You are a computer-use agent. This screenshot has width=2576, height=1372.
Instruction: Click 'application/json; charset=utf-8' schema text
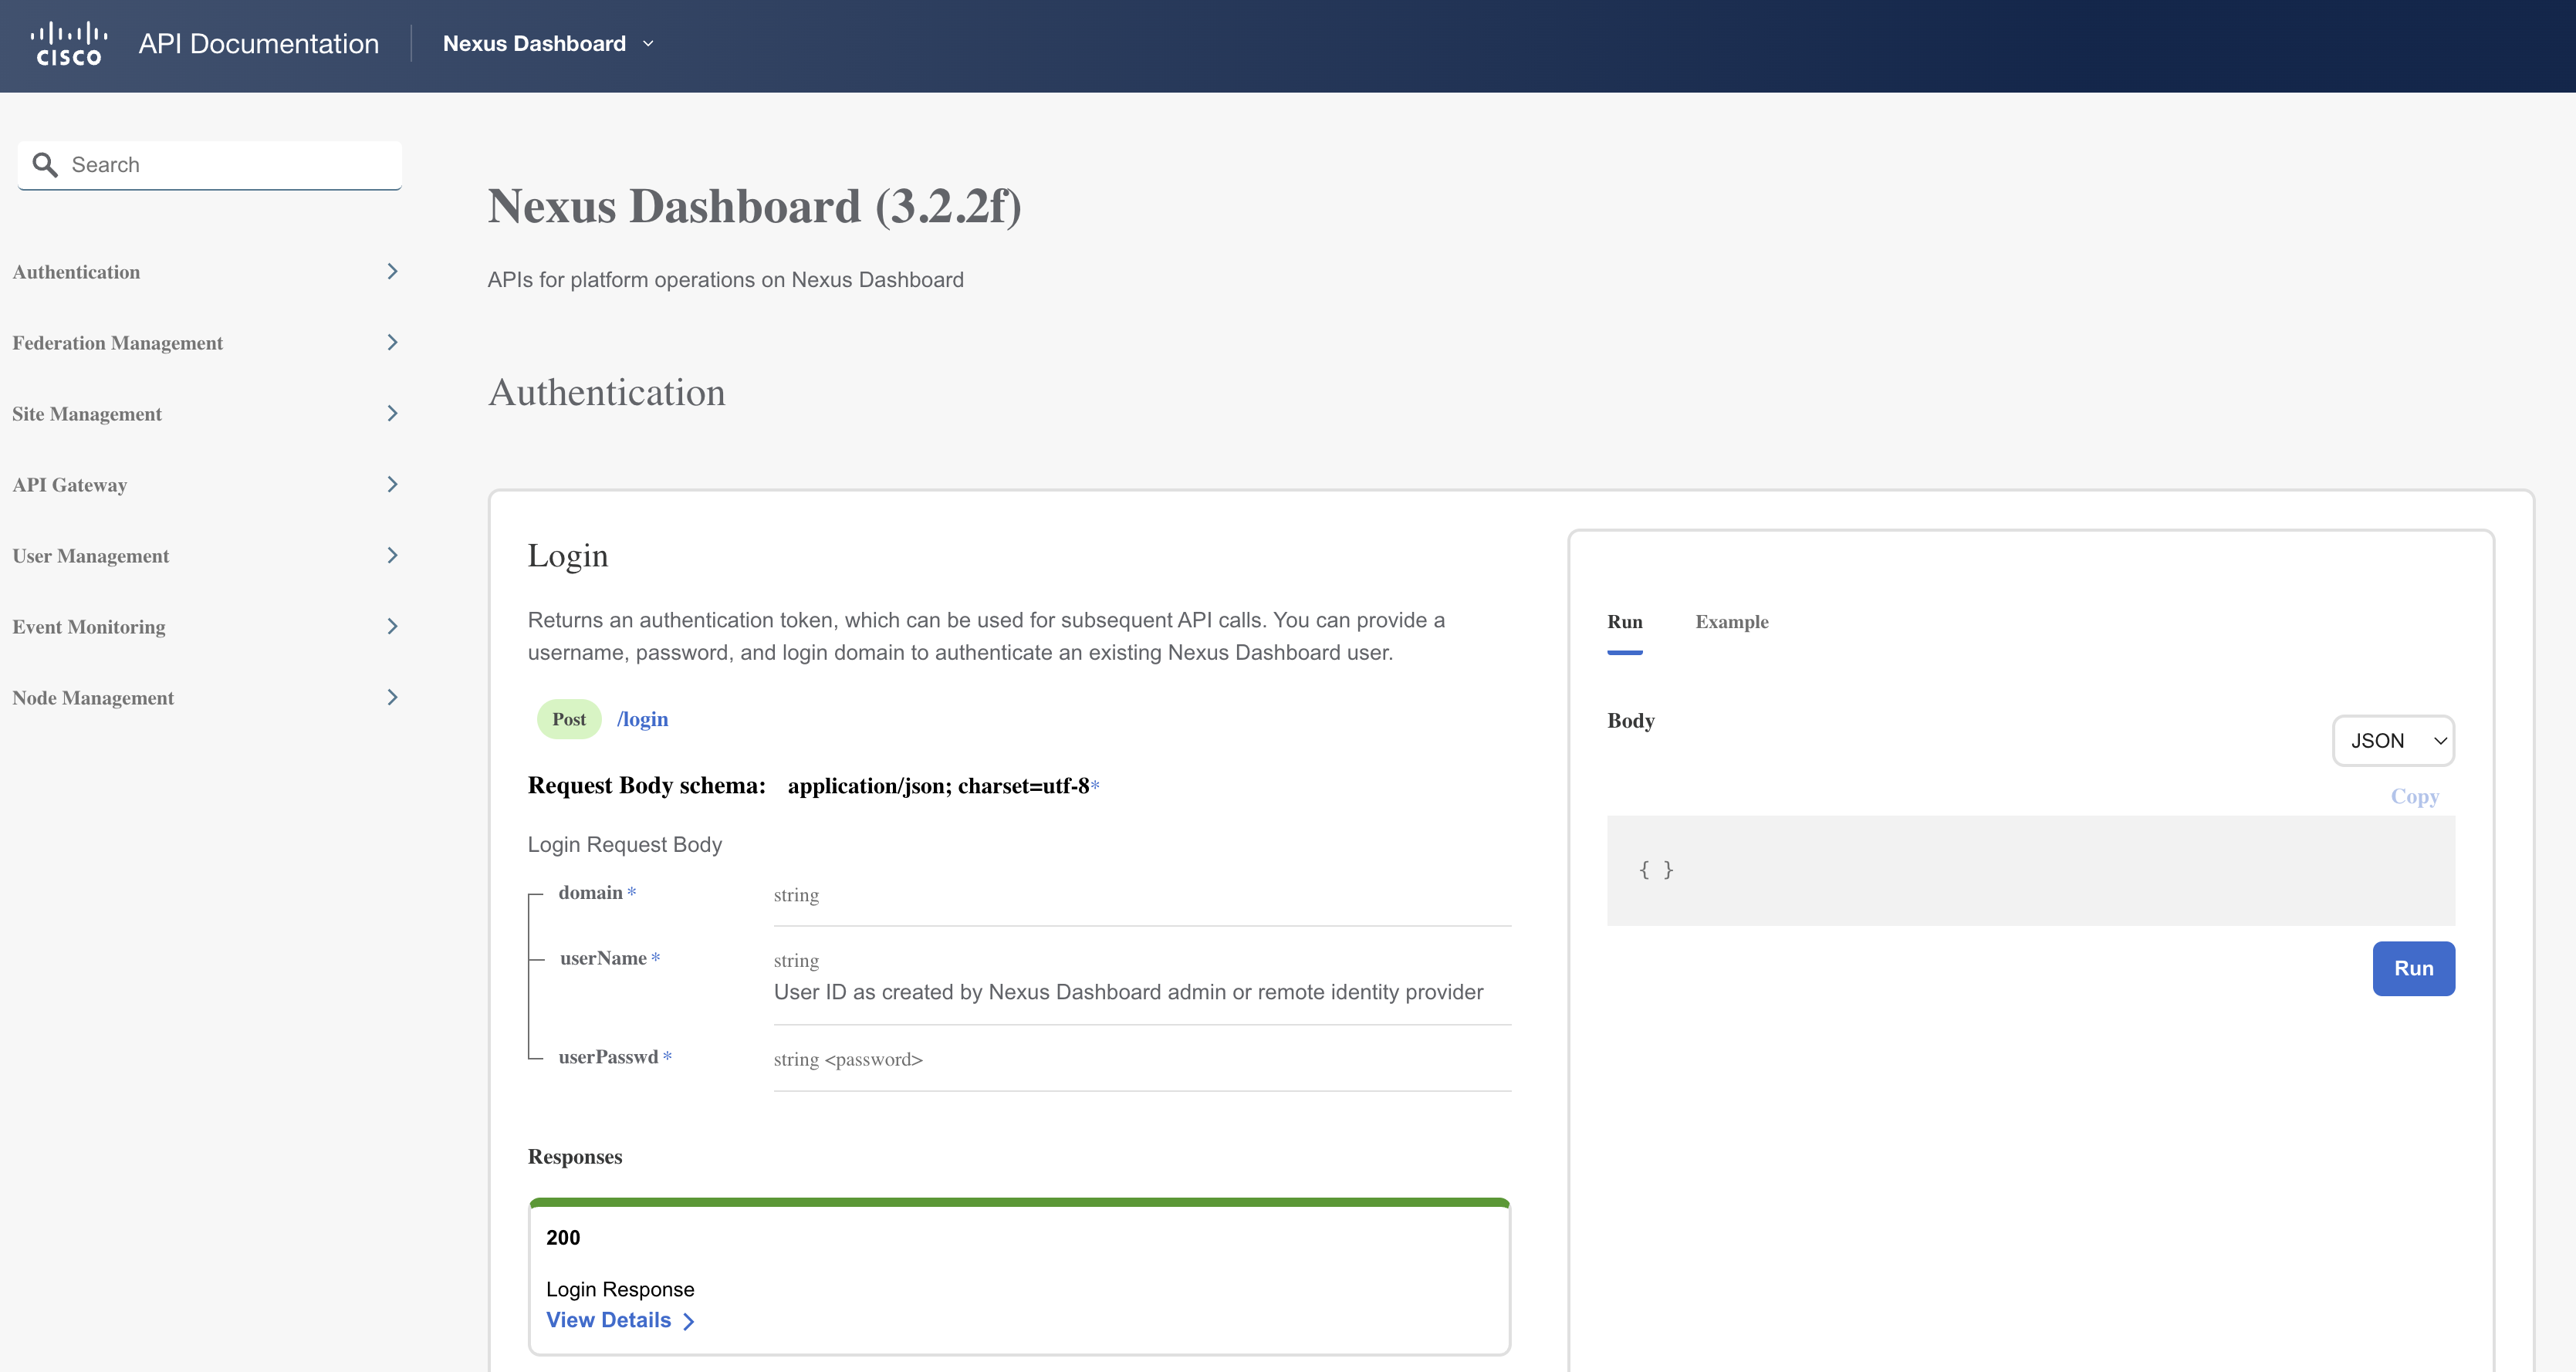pyautogui.click(x=938, y=787)
